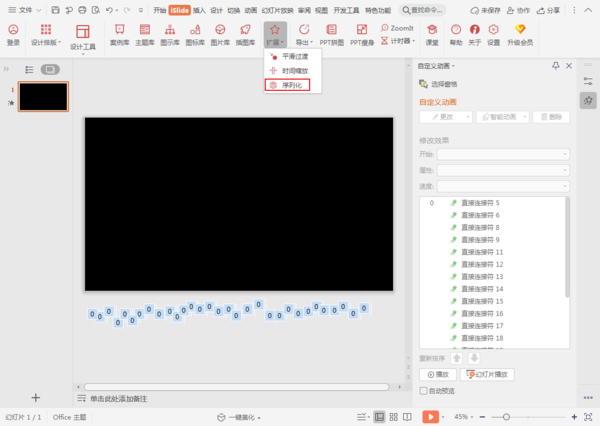
Task: Click the PPT瘦身 tool icon
Action: point(360,35)
